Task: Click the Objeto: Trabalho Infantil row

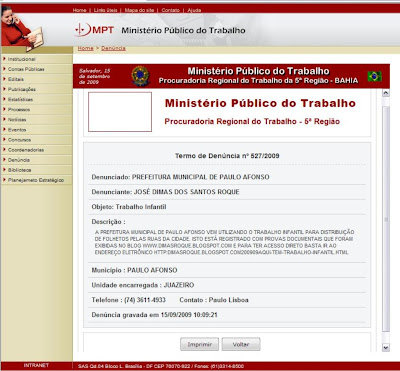Action: click(228, 207)
